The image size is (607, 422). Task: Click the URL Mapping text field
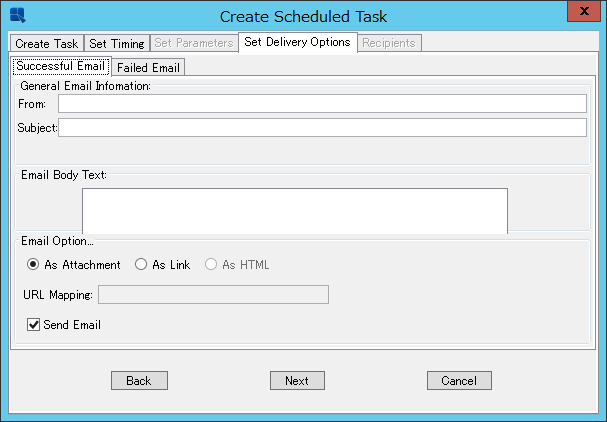(x=213, y=295)
